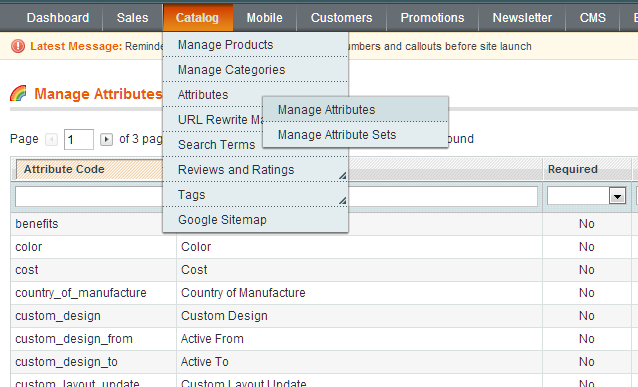Expand the Tags submenu
The width and height of the screenshot is (638, 387).
(x=343, y=200)
